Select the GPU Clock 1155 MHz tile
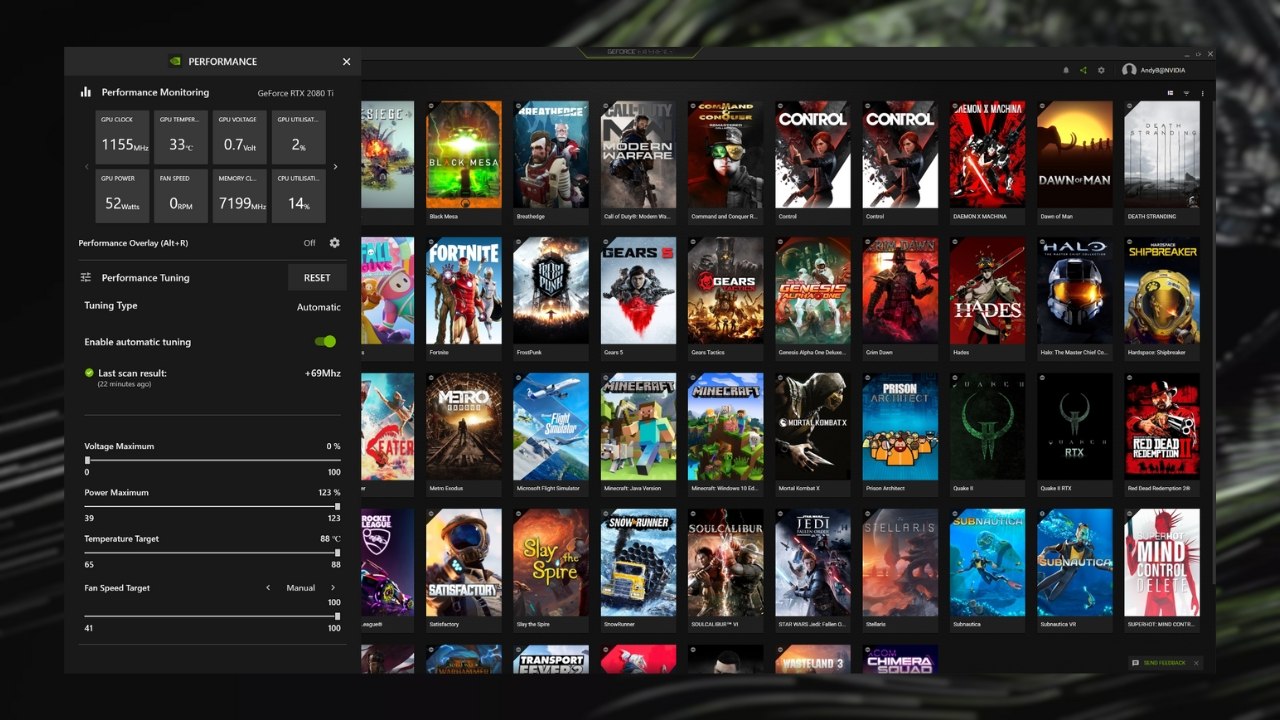 coord(122,138)
